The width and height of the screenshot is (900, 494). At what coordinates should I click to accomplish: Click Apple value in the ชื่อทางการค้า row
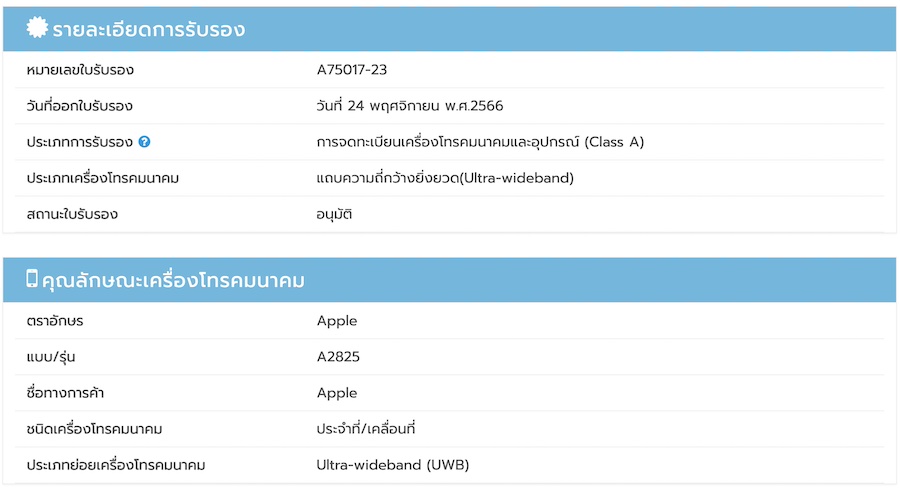click(337, 393)
